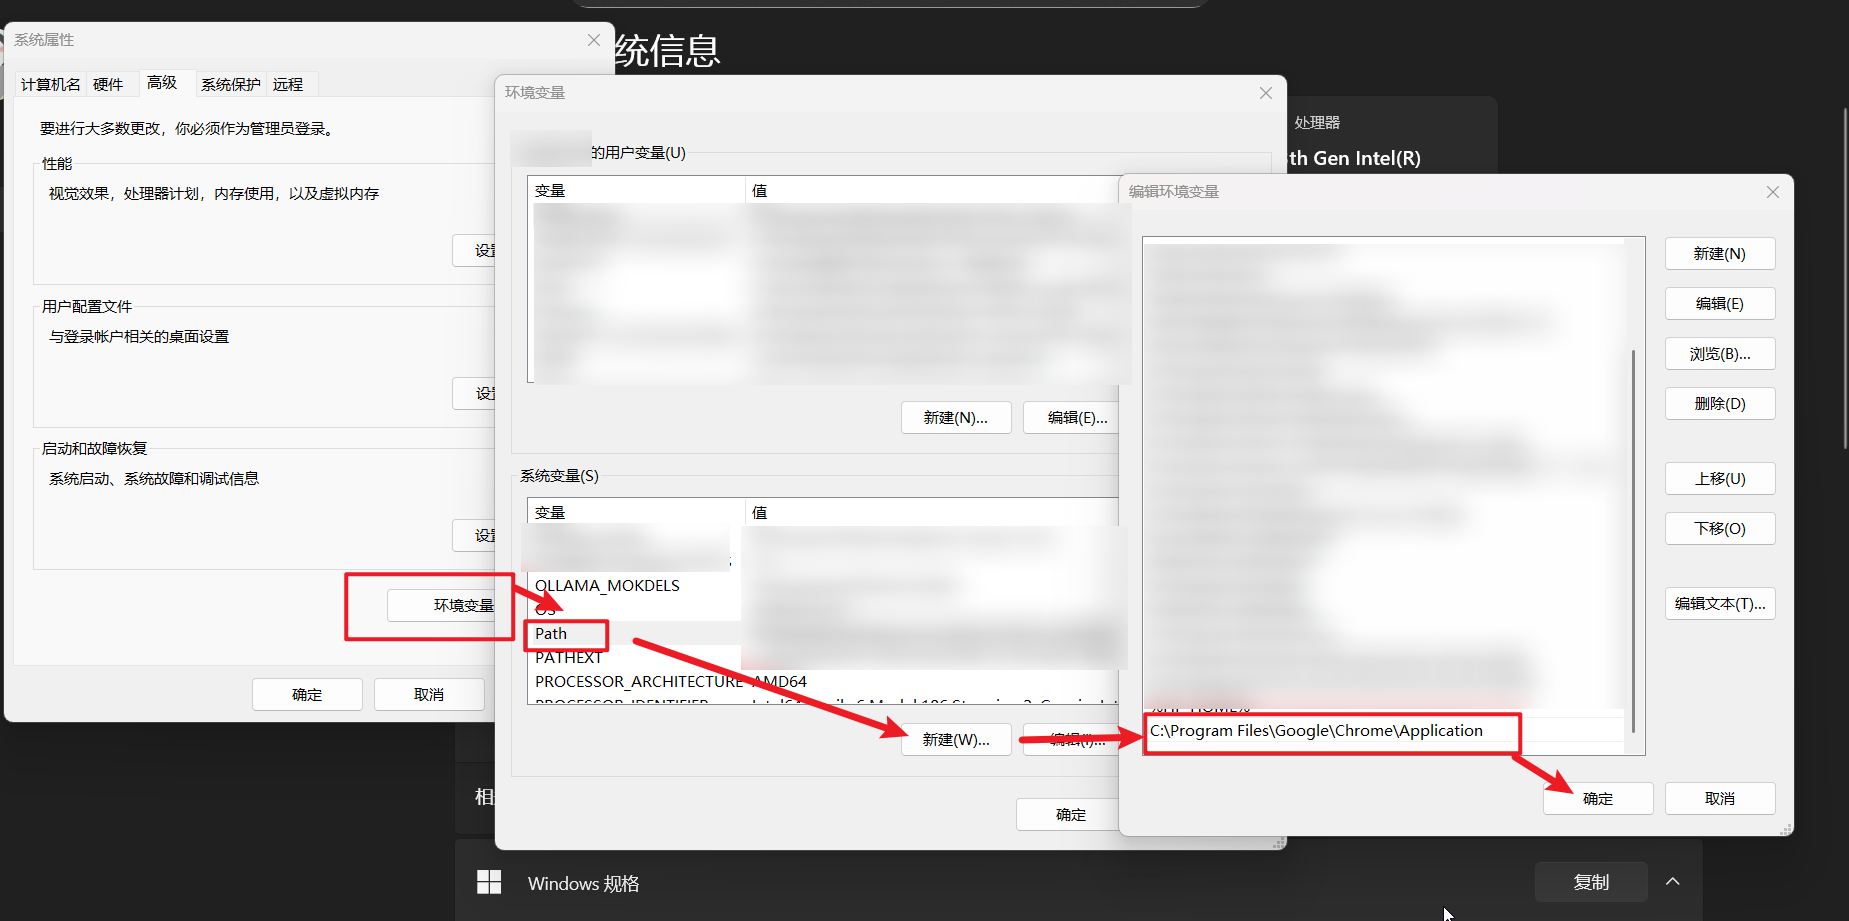Image resolution: width=1849 pixels, height=921 pixels.
Task: Select the PROCESSOR_ARCHITECTURE variable row
Action: pyautogui.click(x=823, y=682)
